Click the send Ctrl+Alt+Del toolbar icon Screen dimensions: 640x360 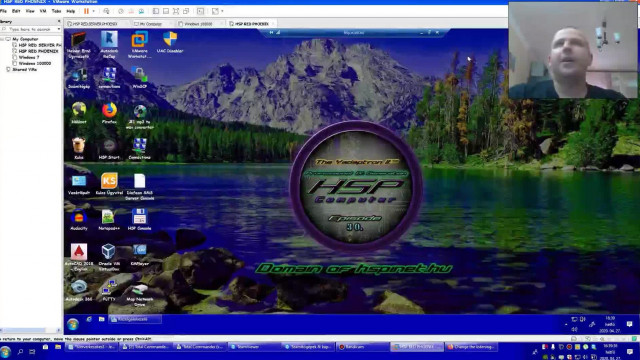(106, 11)
